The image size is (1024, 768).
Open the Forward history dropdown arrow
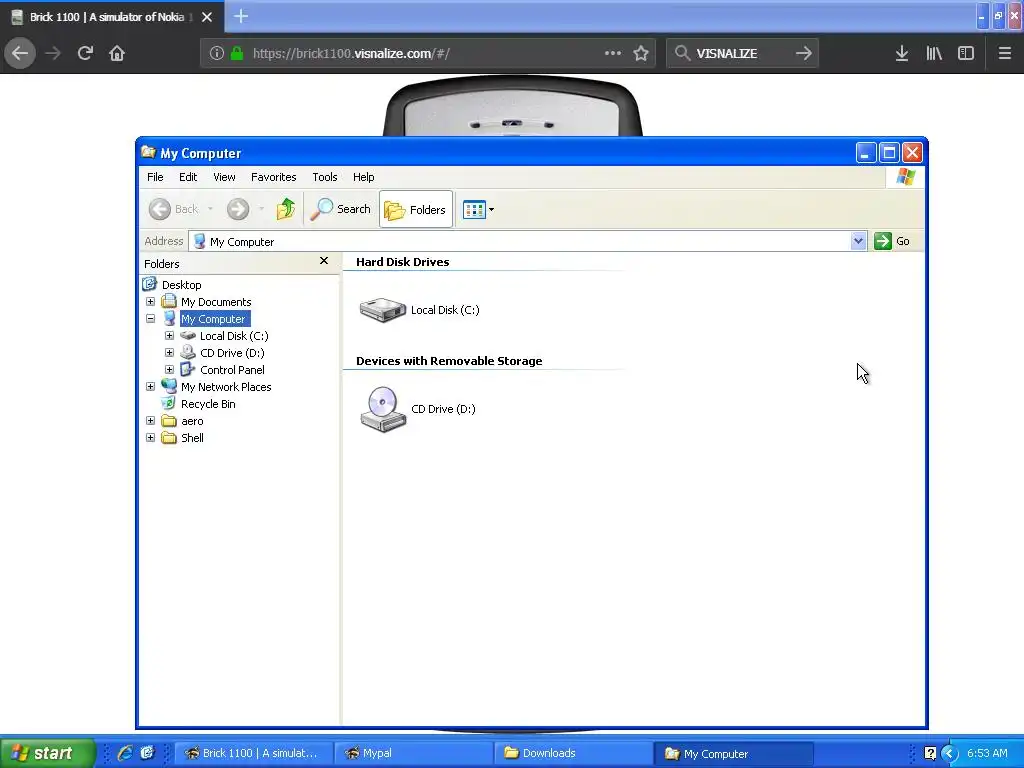tap(261, 209)
